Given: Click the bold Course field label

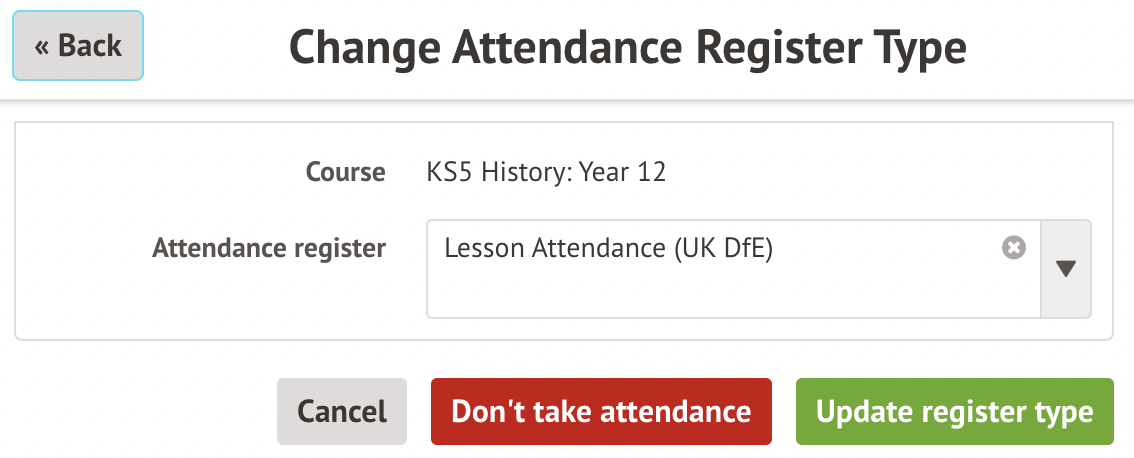Looking at the screenshot, I should click(x=345, y=172).
